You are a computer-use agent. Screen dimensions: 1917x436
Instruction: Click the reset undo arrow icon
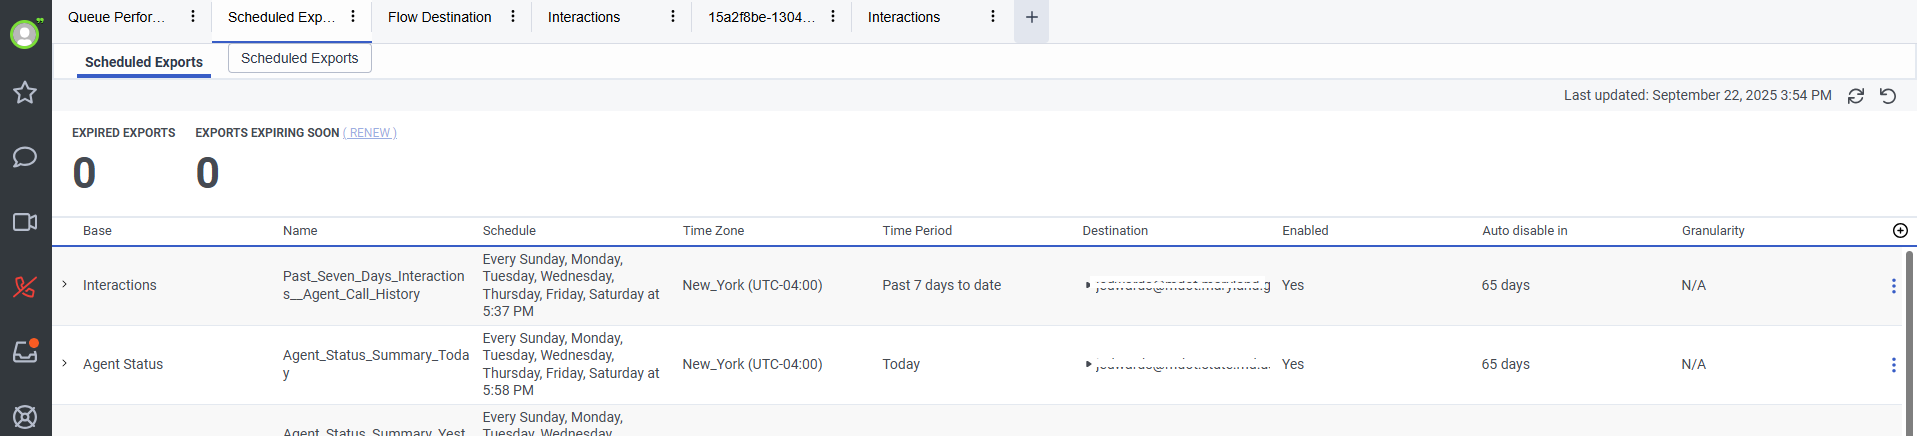tap(1888, 96)
